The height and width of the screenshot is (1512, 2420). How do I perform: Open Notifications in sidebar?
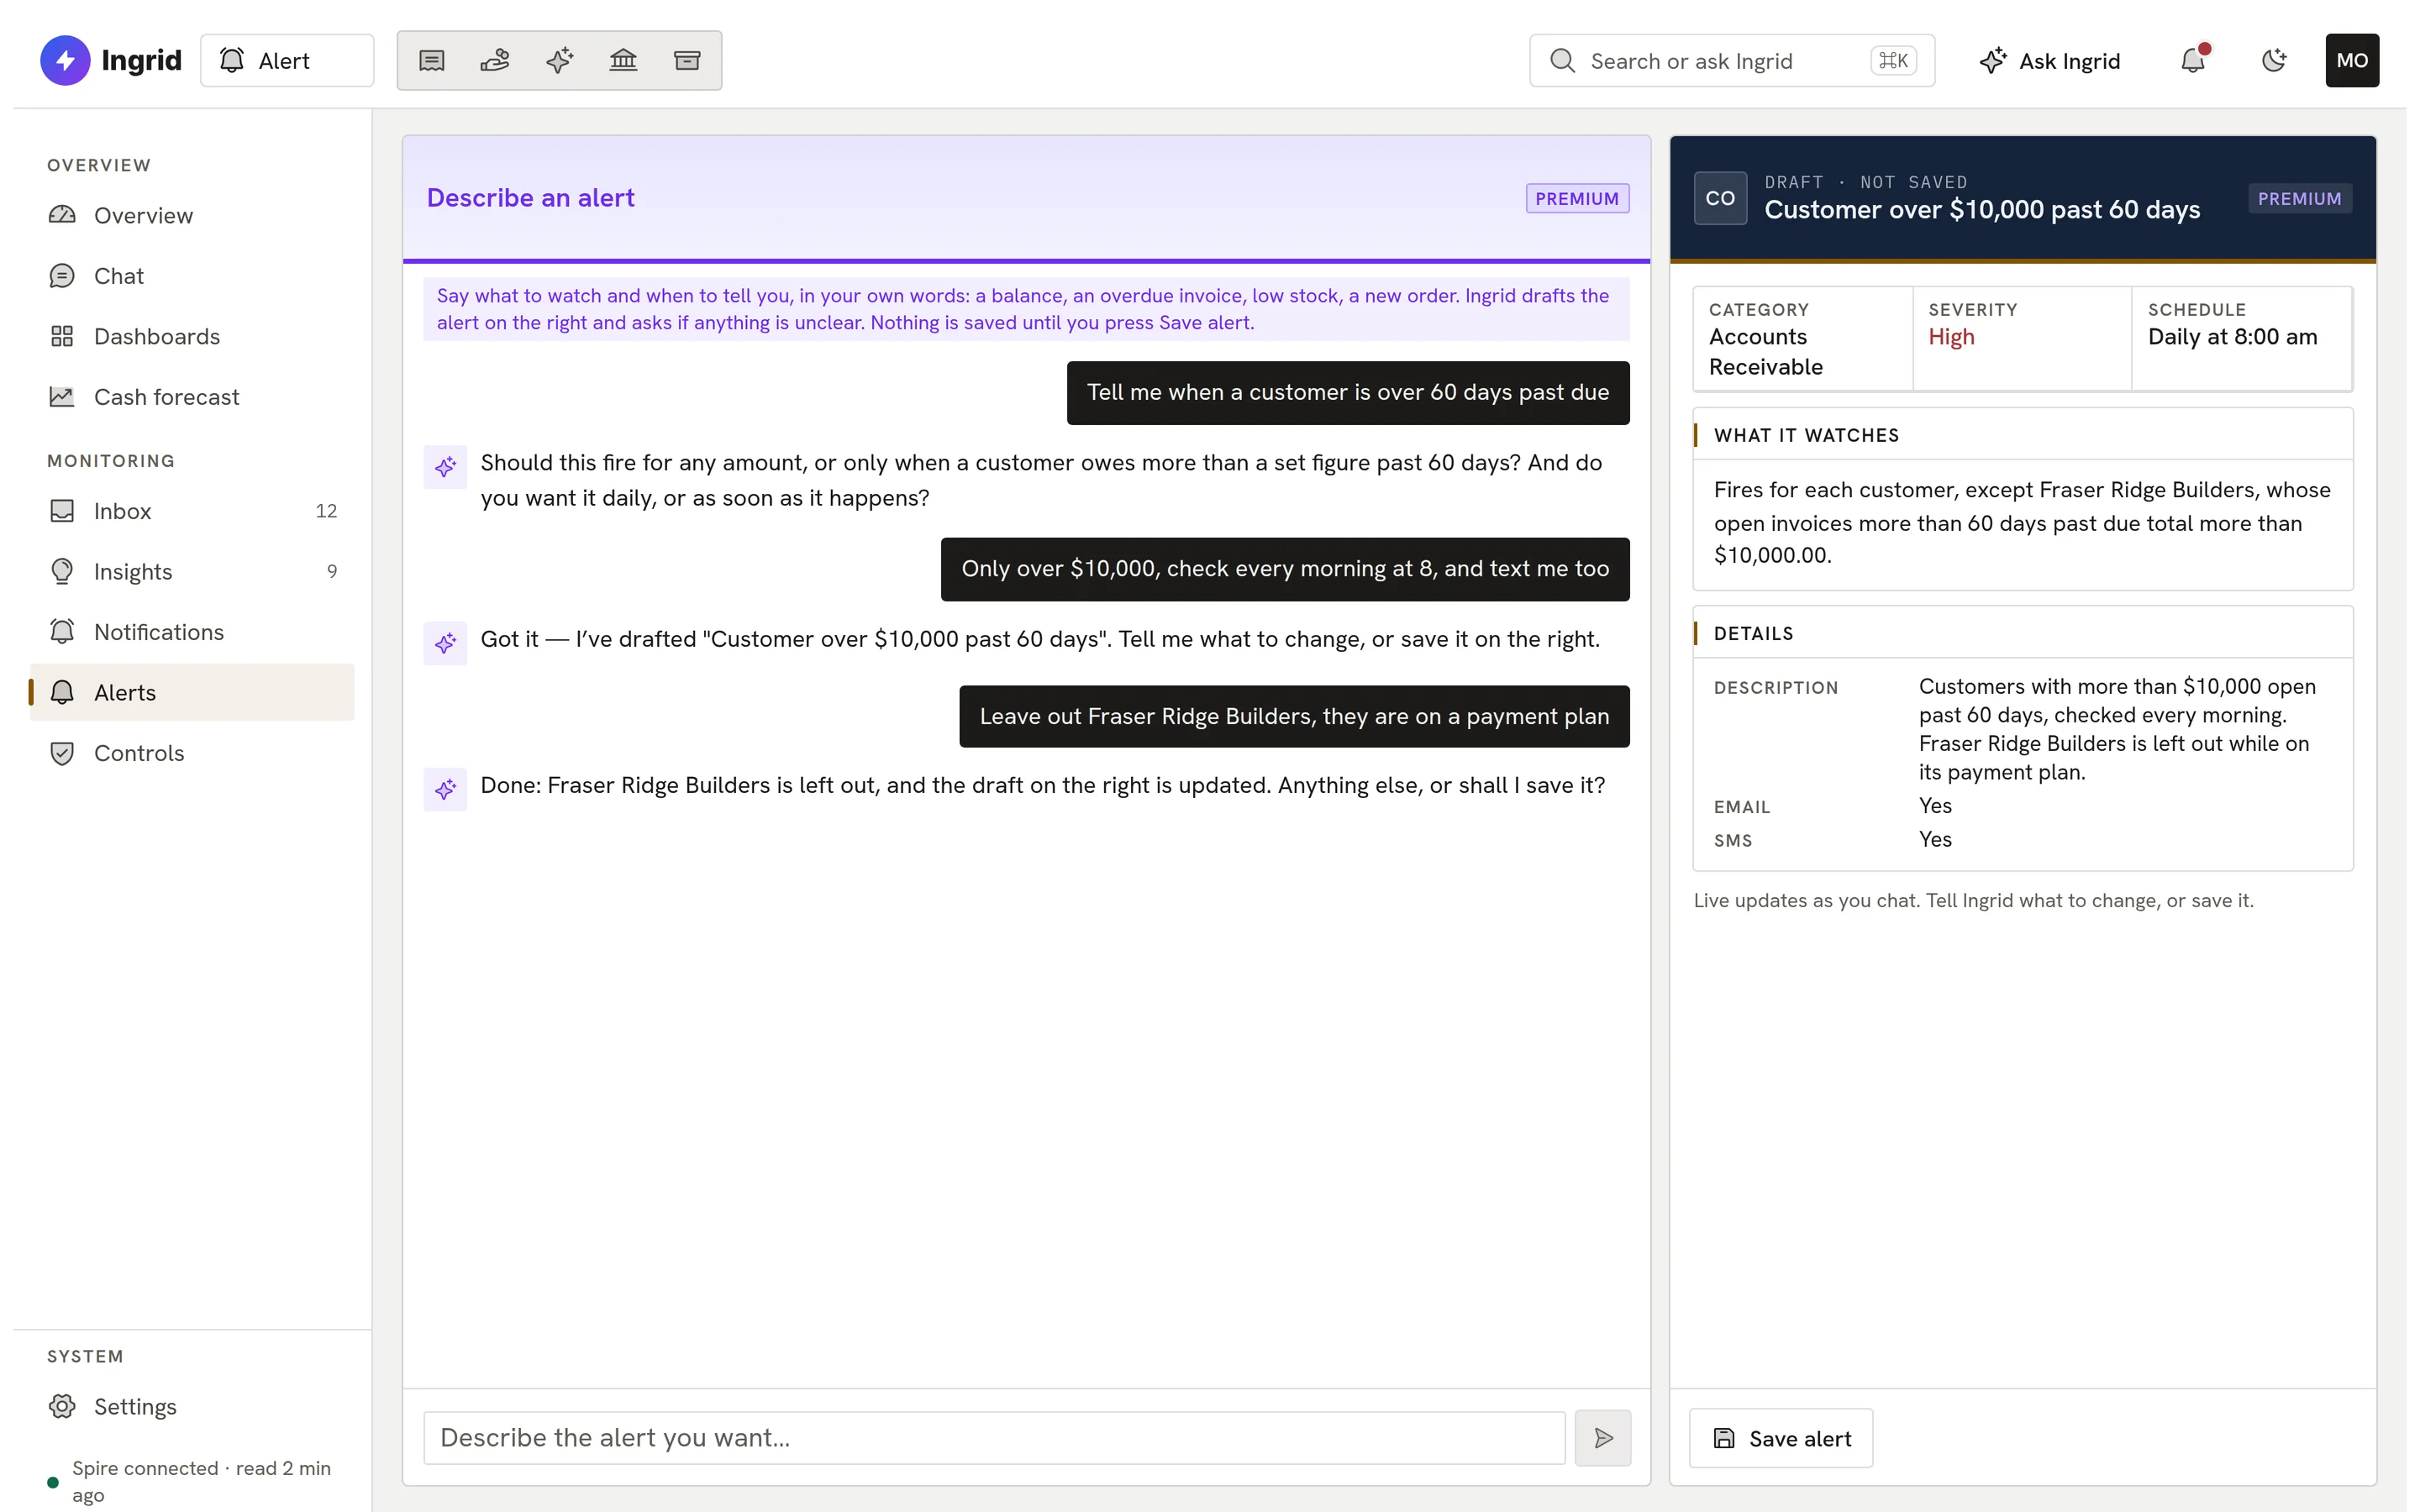(192, 632)
